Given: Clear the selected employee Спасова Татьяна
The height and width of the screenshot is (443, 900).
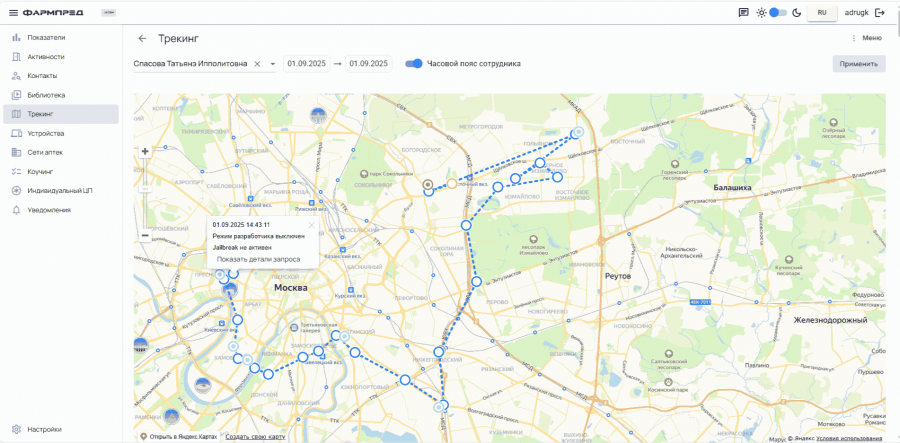Looking at the screenshot, I should [x=257, y=64].
